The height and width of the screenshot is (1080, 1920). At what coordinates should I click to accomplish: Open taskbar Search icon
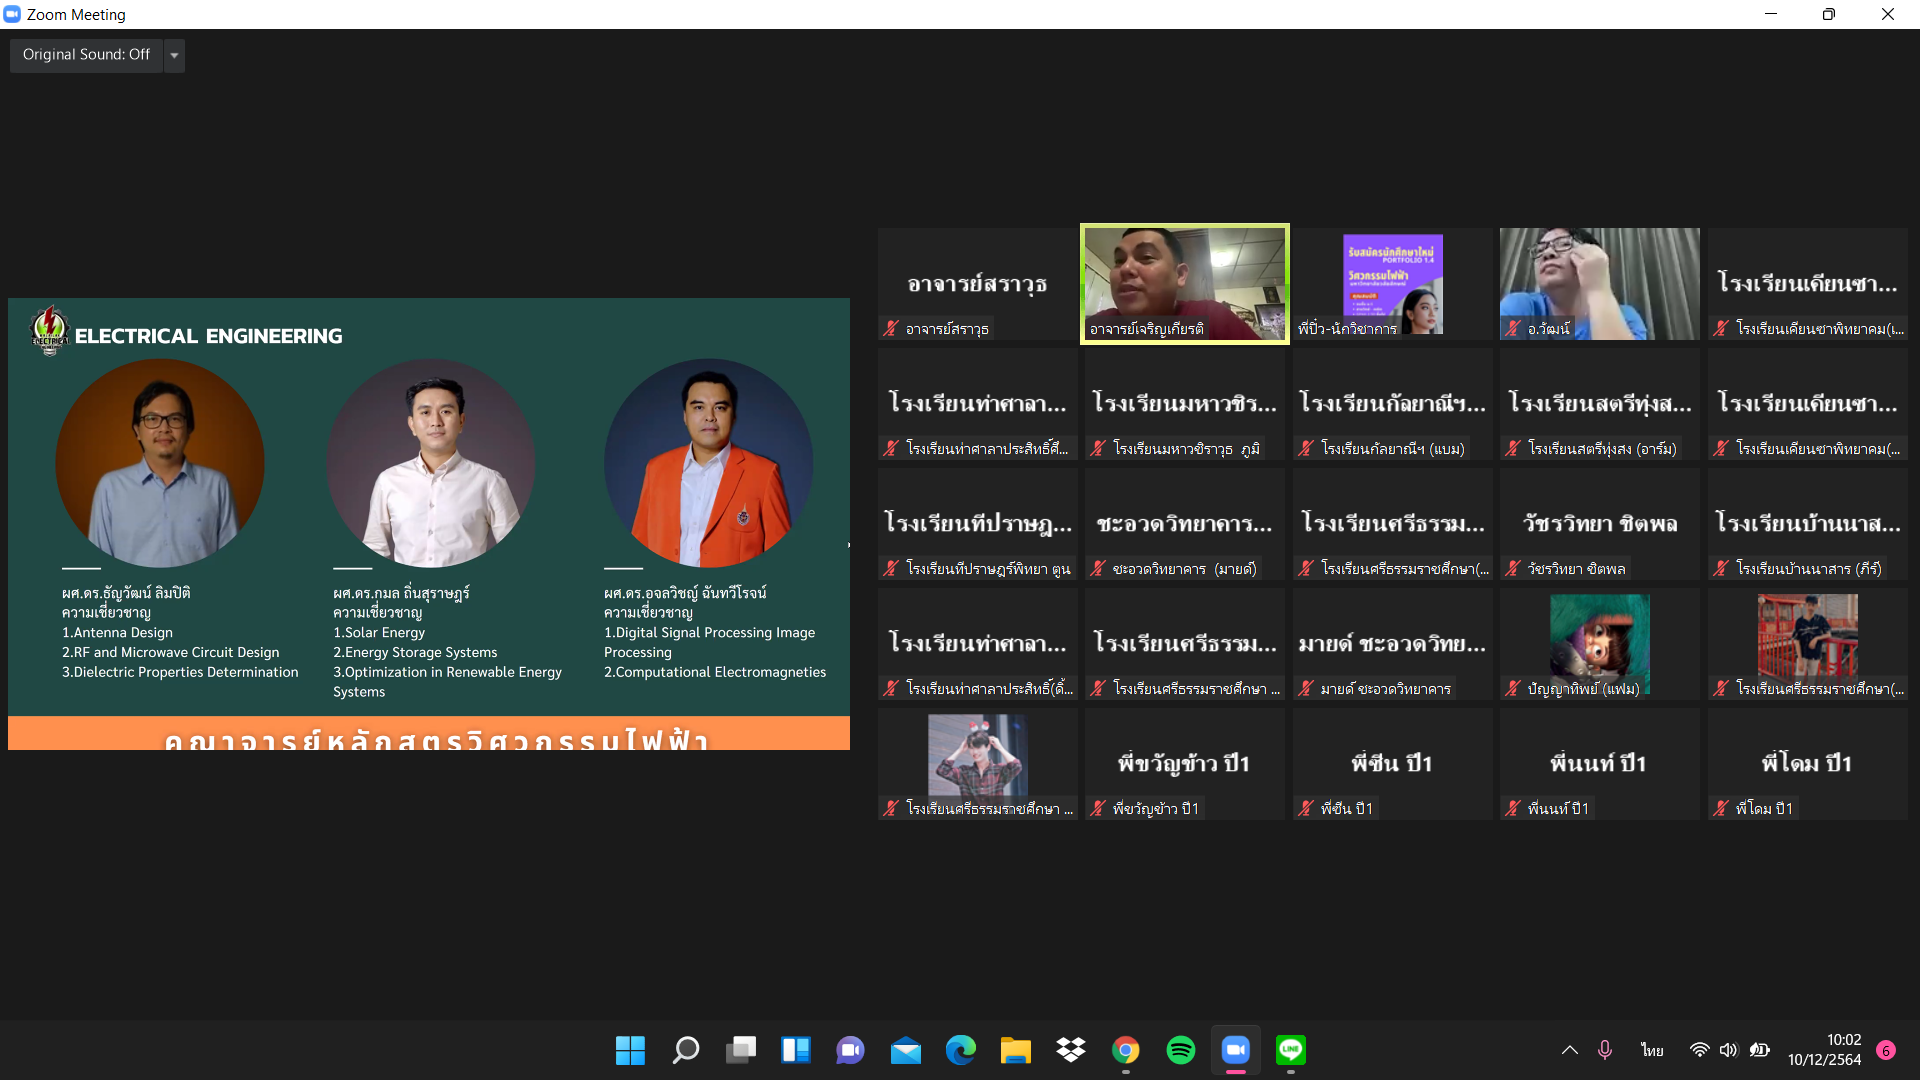point(685,1050)
